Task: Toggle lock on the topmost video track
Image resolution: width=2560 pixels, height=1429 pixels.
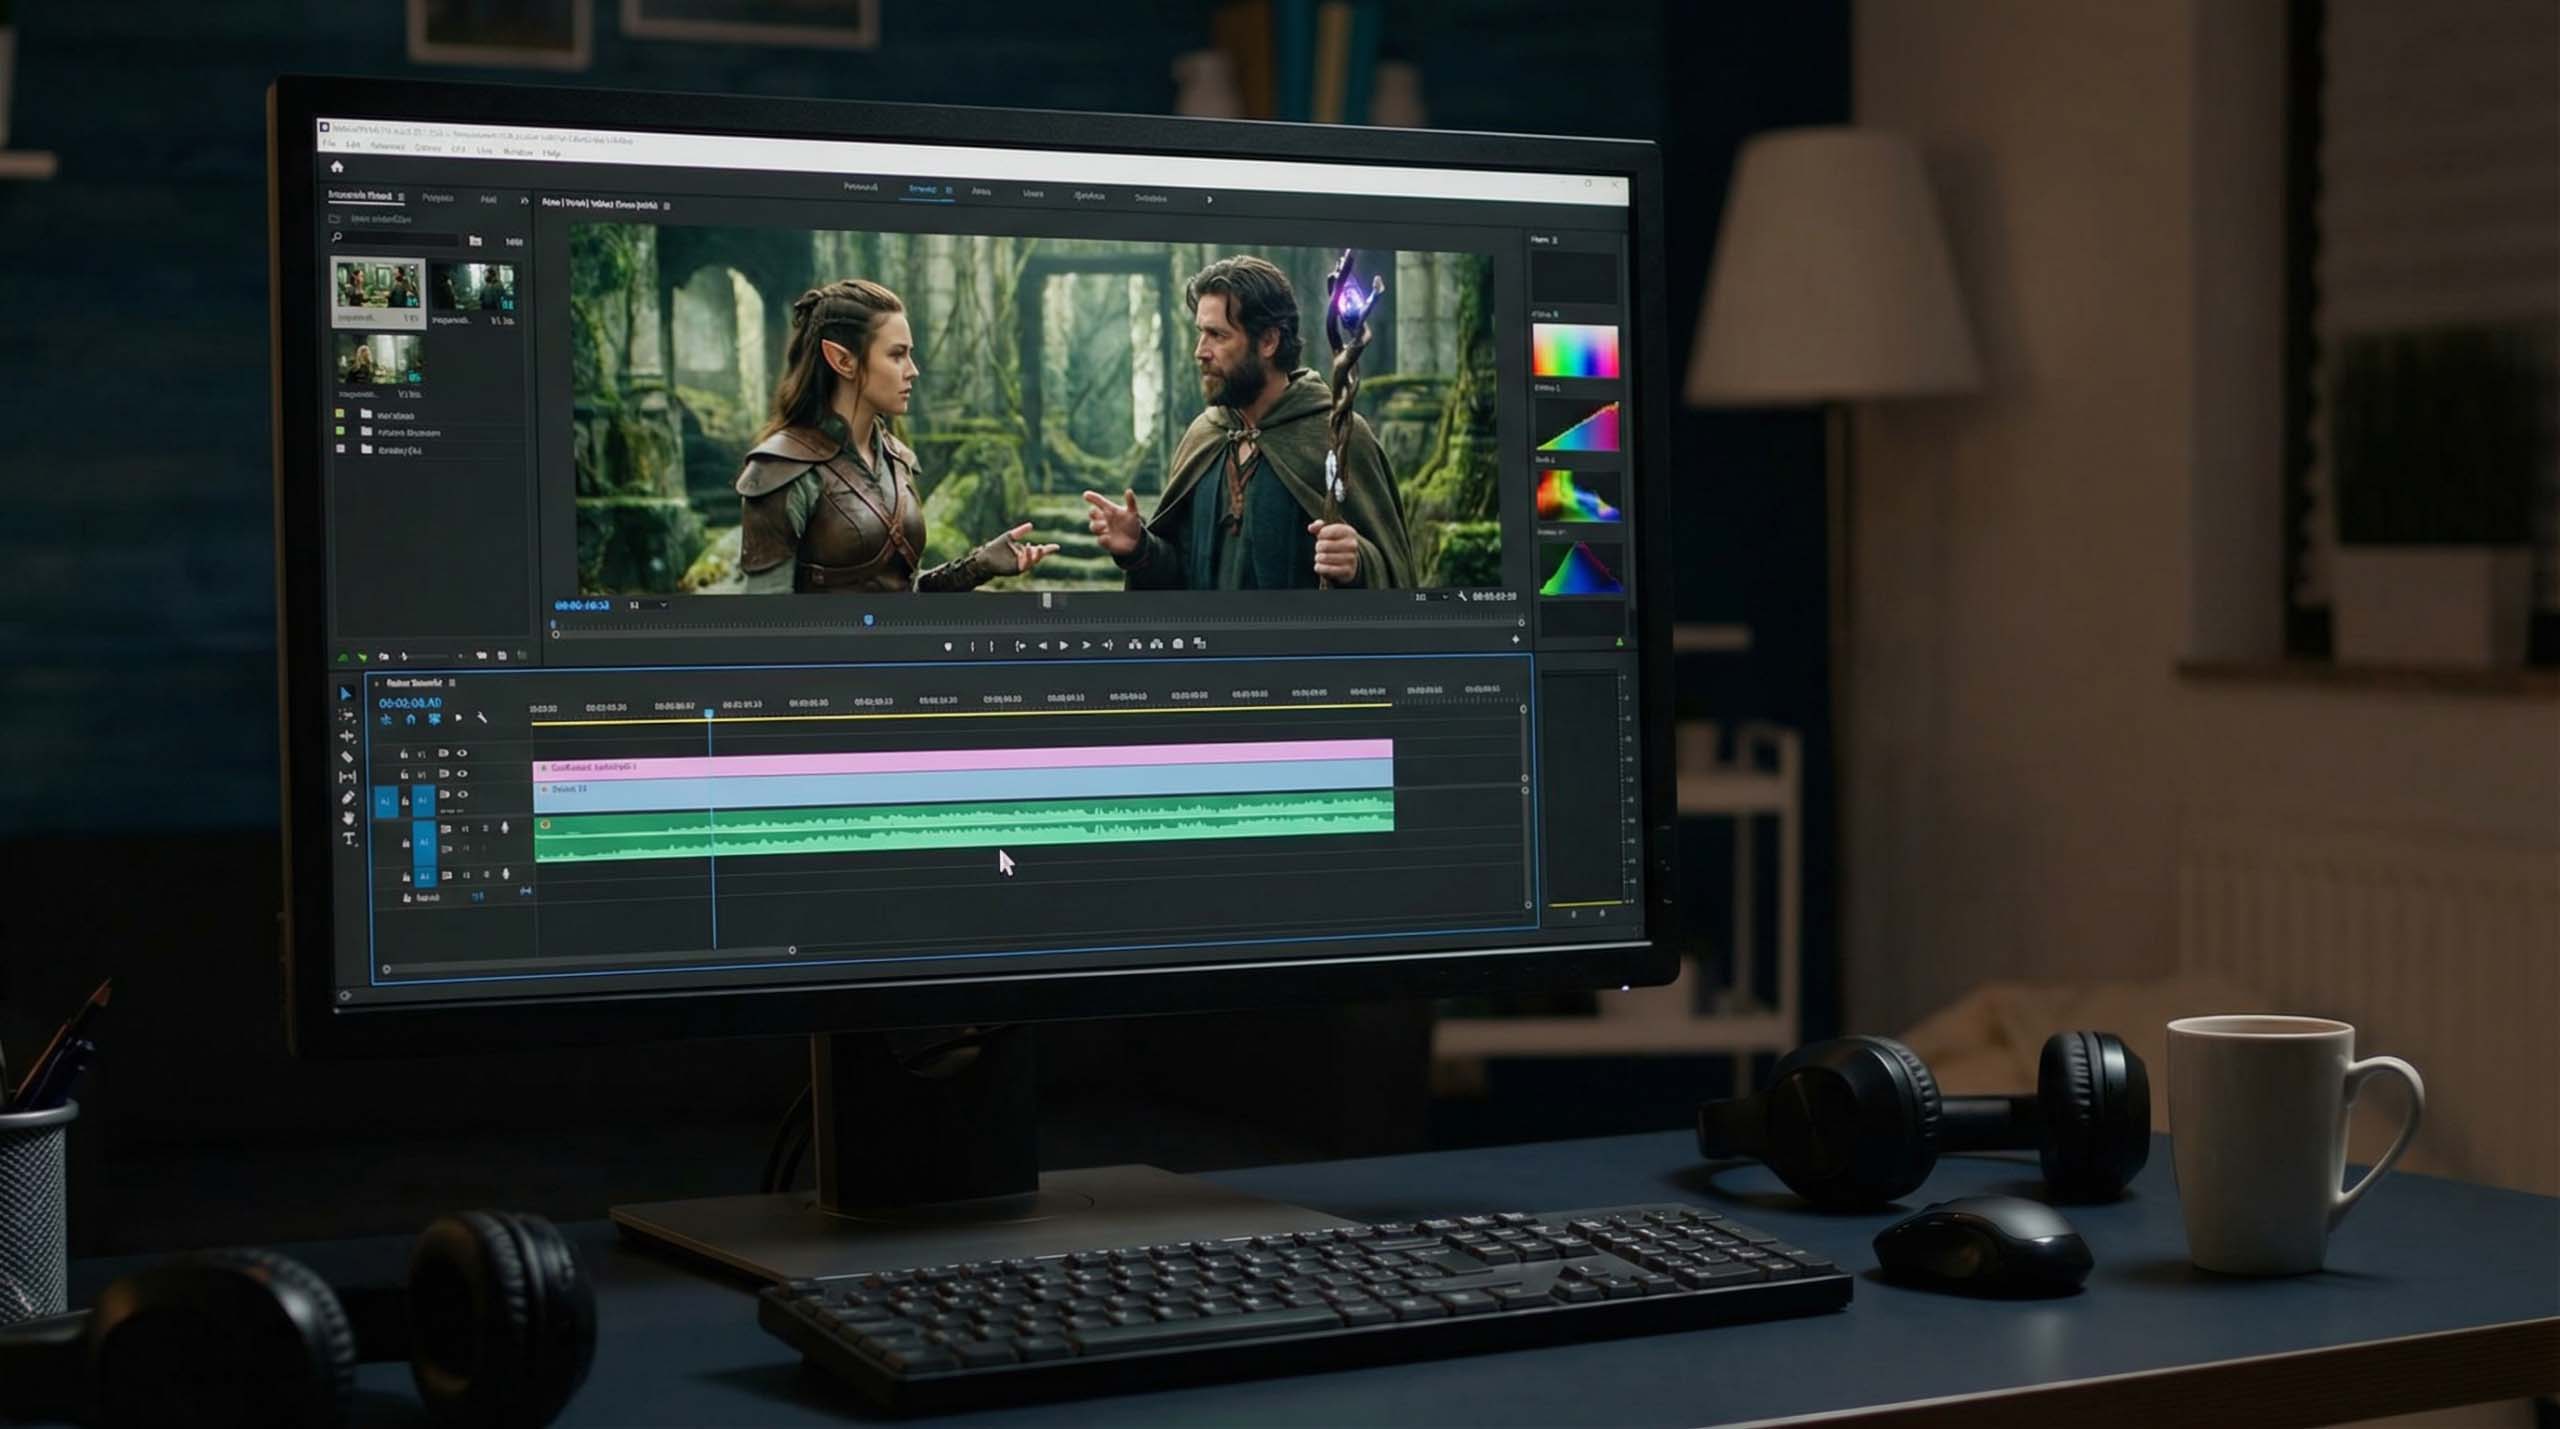Action: [x=404, y=753]
